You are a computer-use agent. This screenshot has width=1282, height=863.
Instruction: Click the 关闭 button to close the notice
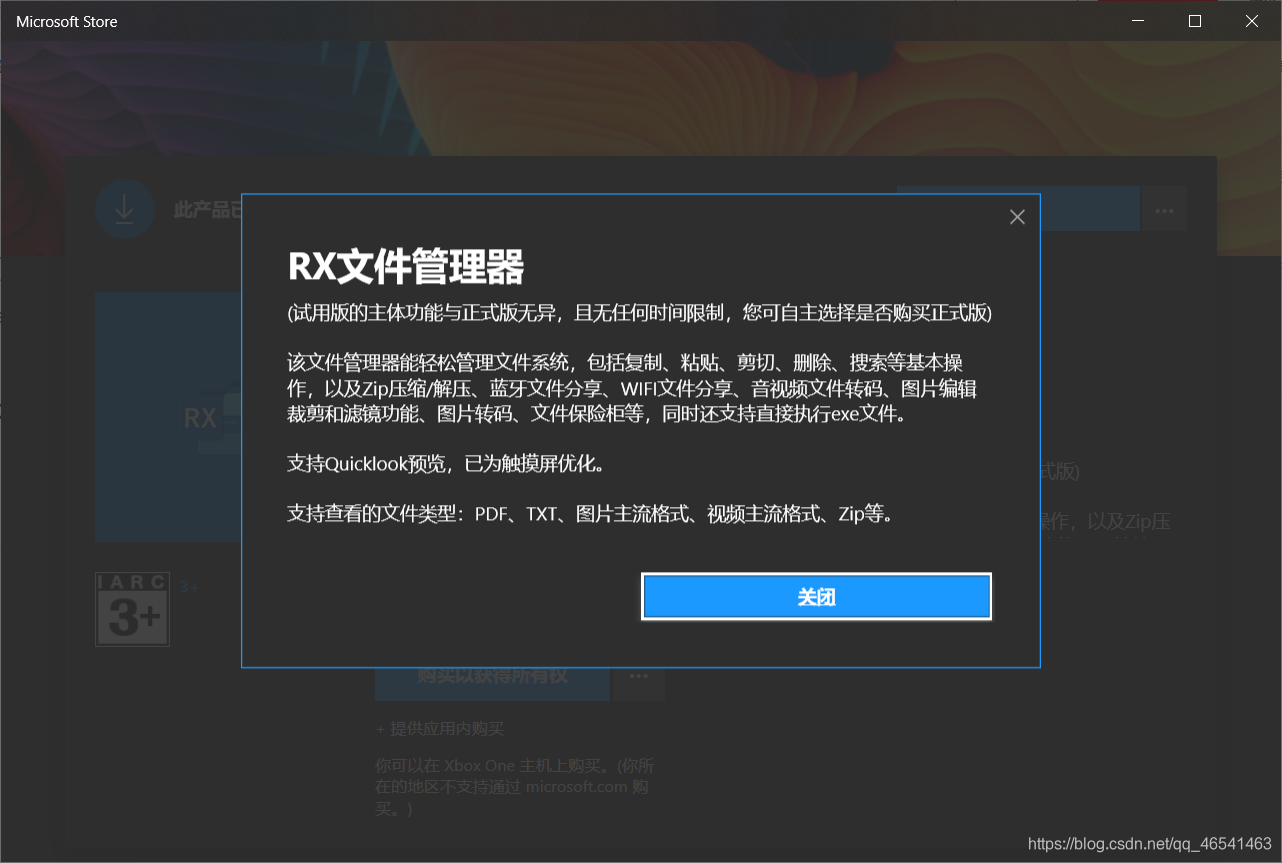point(816,596)
